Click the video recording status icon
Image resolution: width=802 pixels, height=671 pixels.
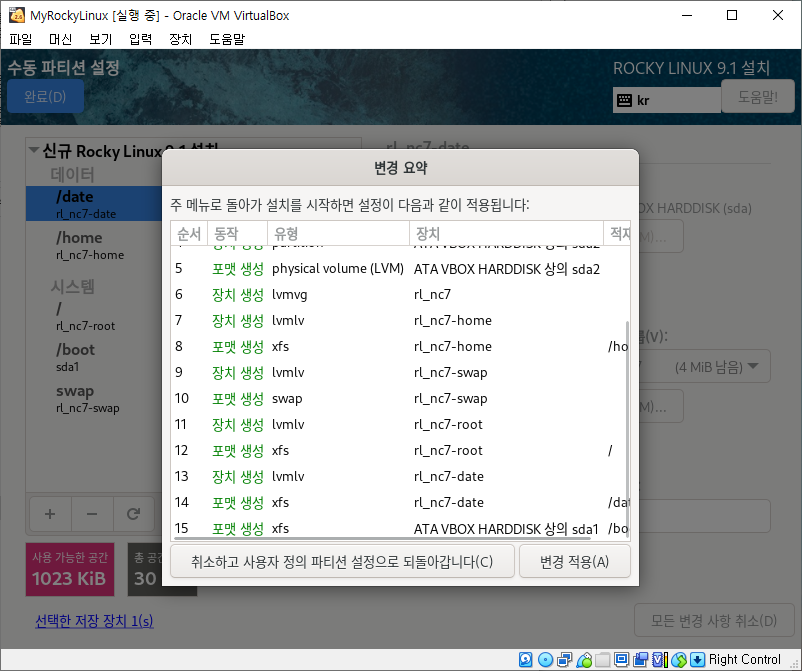[x=640, y=660]
